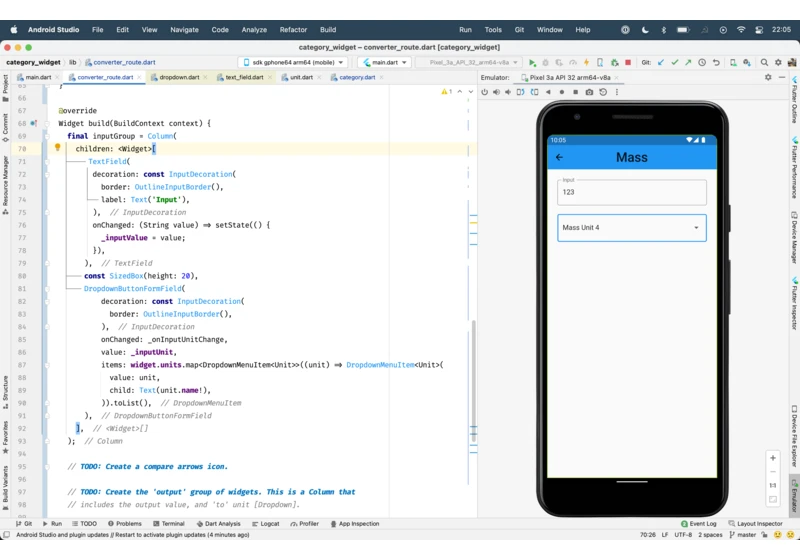Stop the running app with the red square
This screenshot has width=800, height=560.
click(628, 62)
